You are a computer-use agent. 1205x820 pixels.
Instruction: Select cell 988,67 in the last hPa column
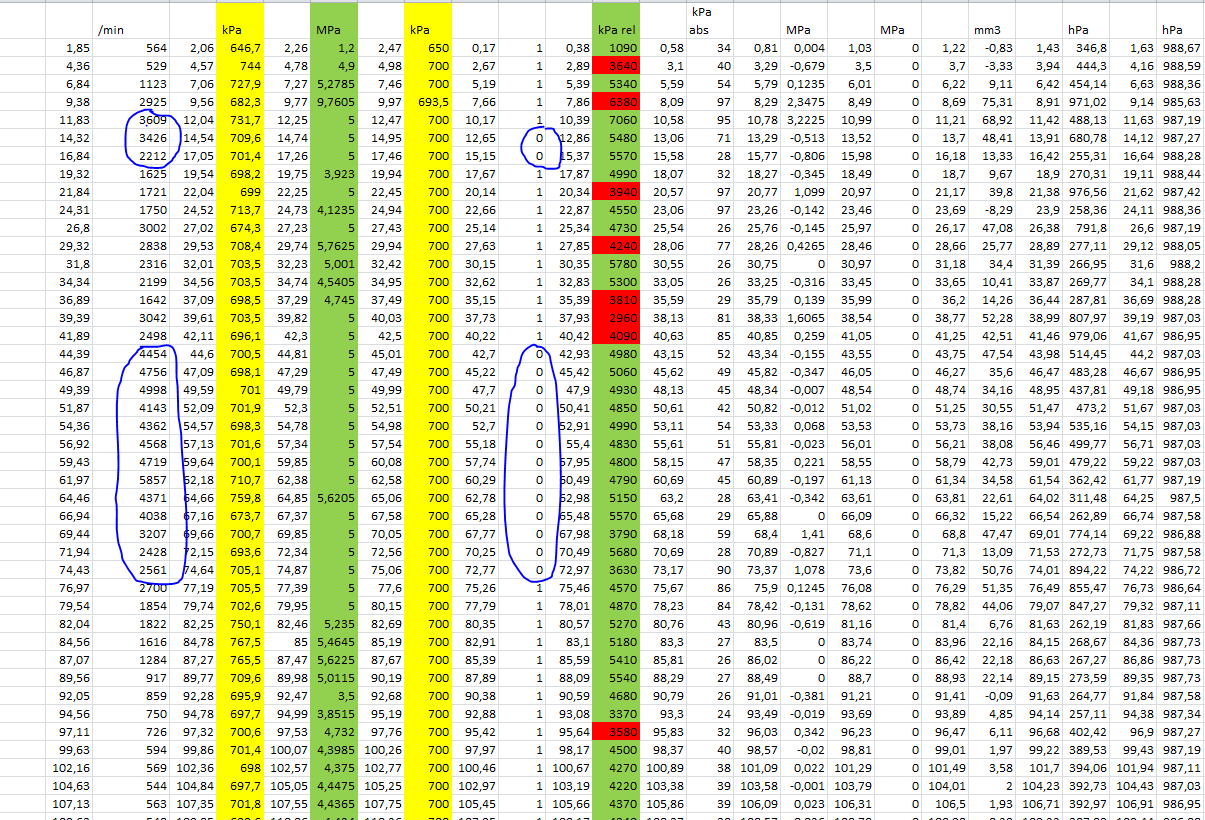coord(1183,47)
